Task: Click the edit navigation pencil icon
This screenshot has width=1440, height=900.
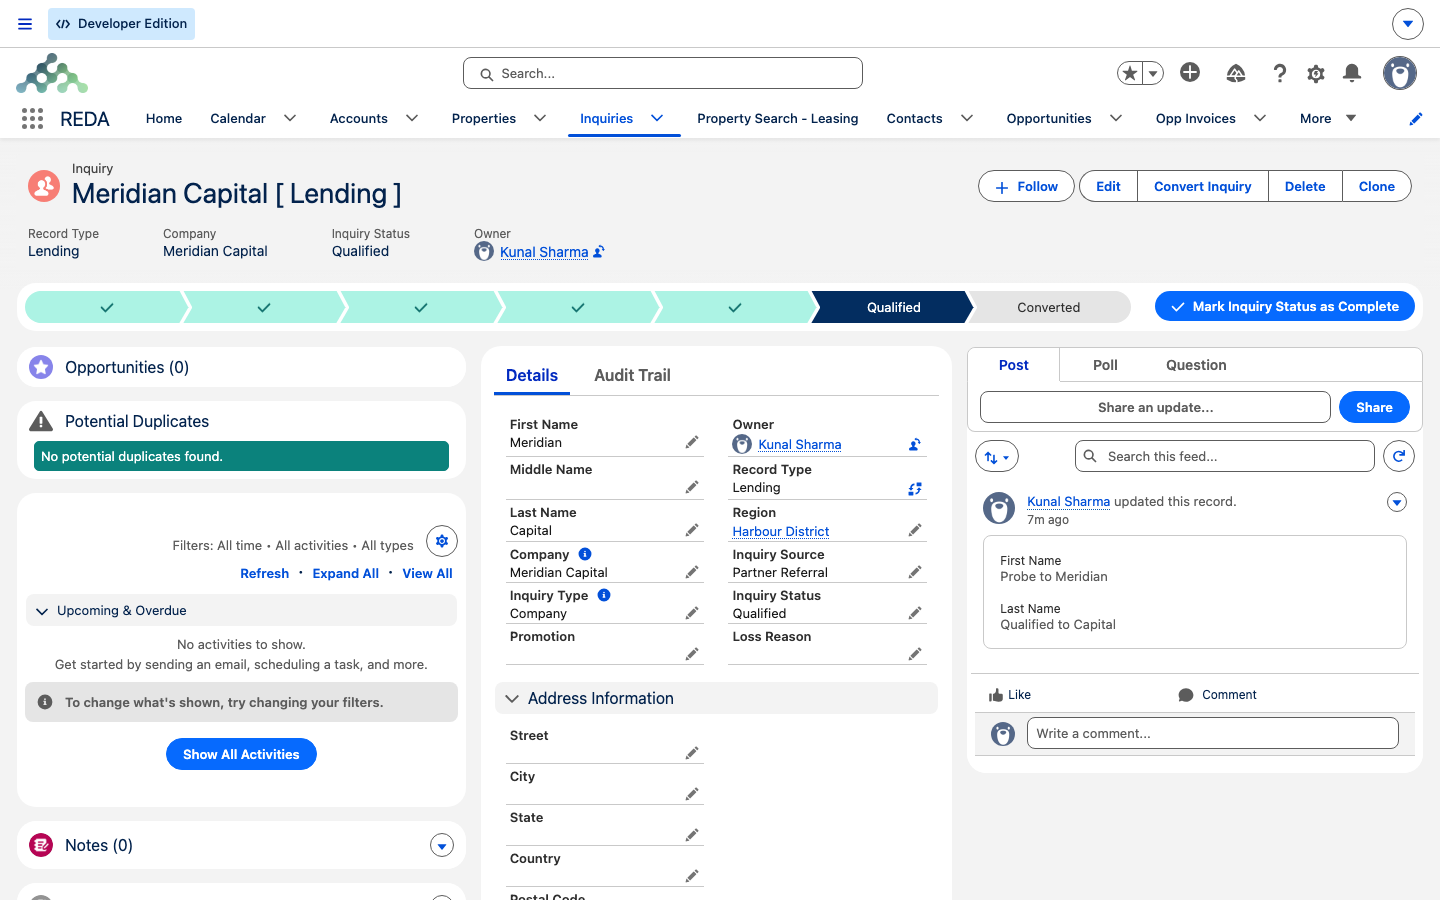Action: (1415, 119)
